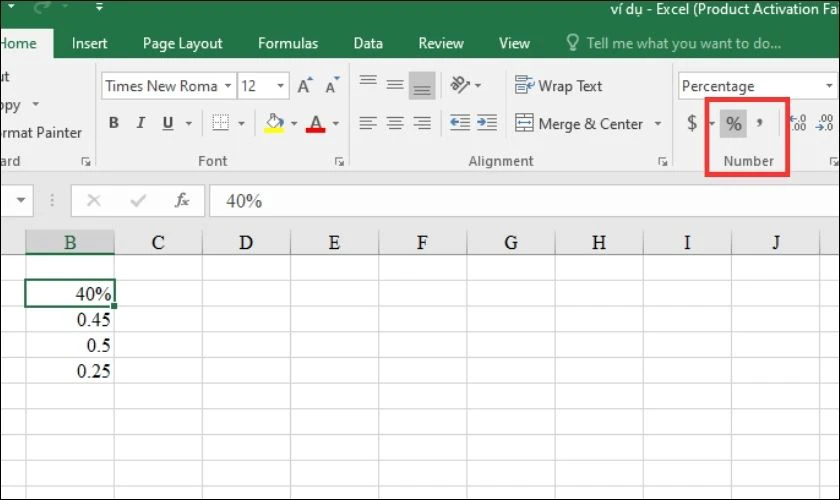Open the Page Layout tab
The width and height of the screenshot is (840, 500).
[x=182, y=43]
